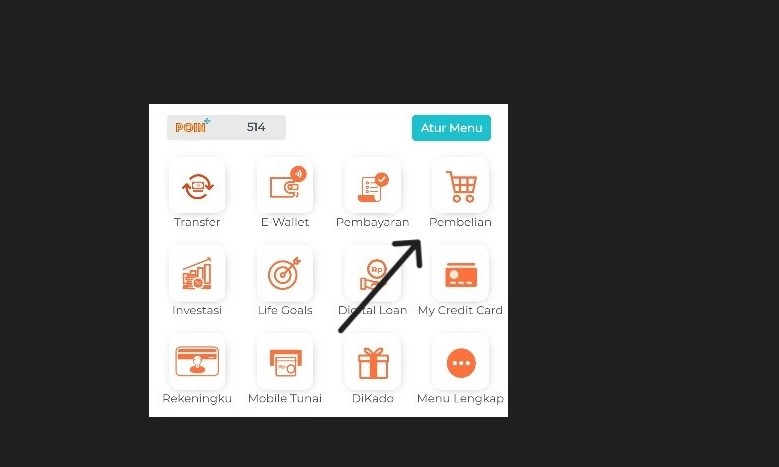The image size is (779, 467).
Task: Click the 514 points value
Action: [256, 127]
